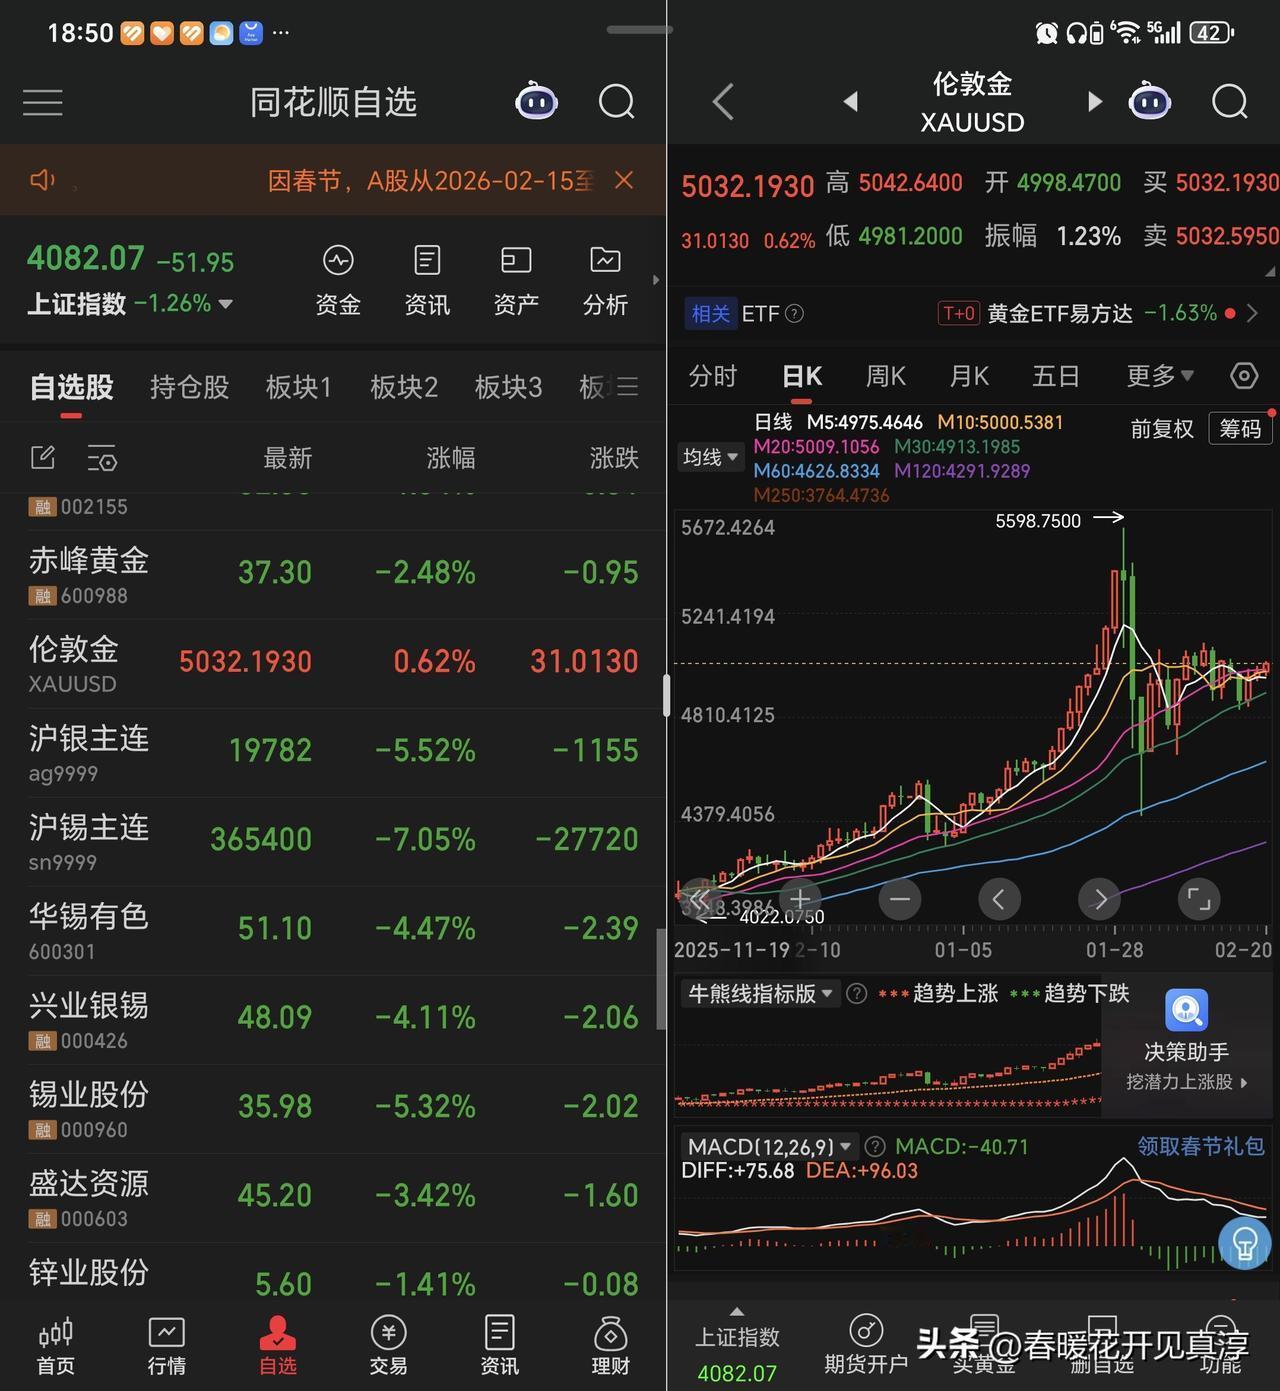Tap the ETF help question mark icon
The width and height of the screenshot is (1280, 1391).
(794, 314)
